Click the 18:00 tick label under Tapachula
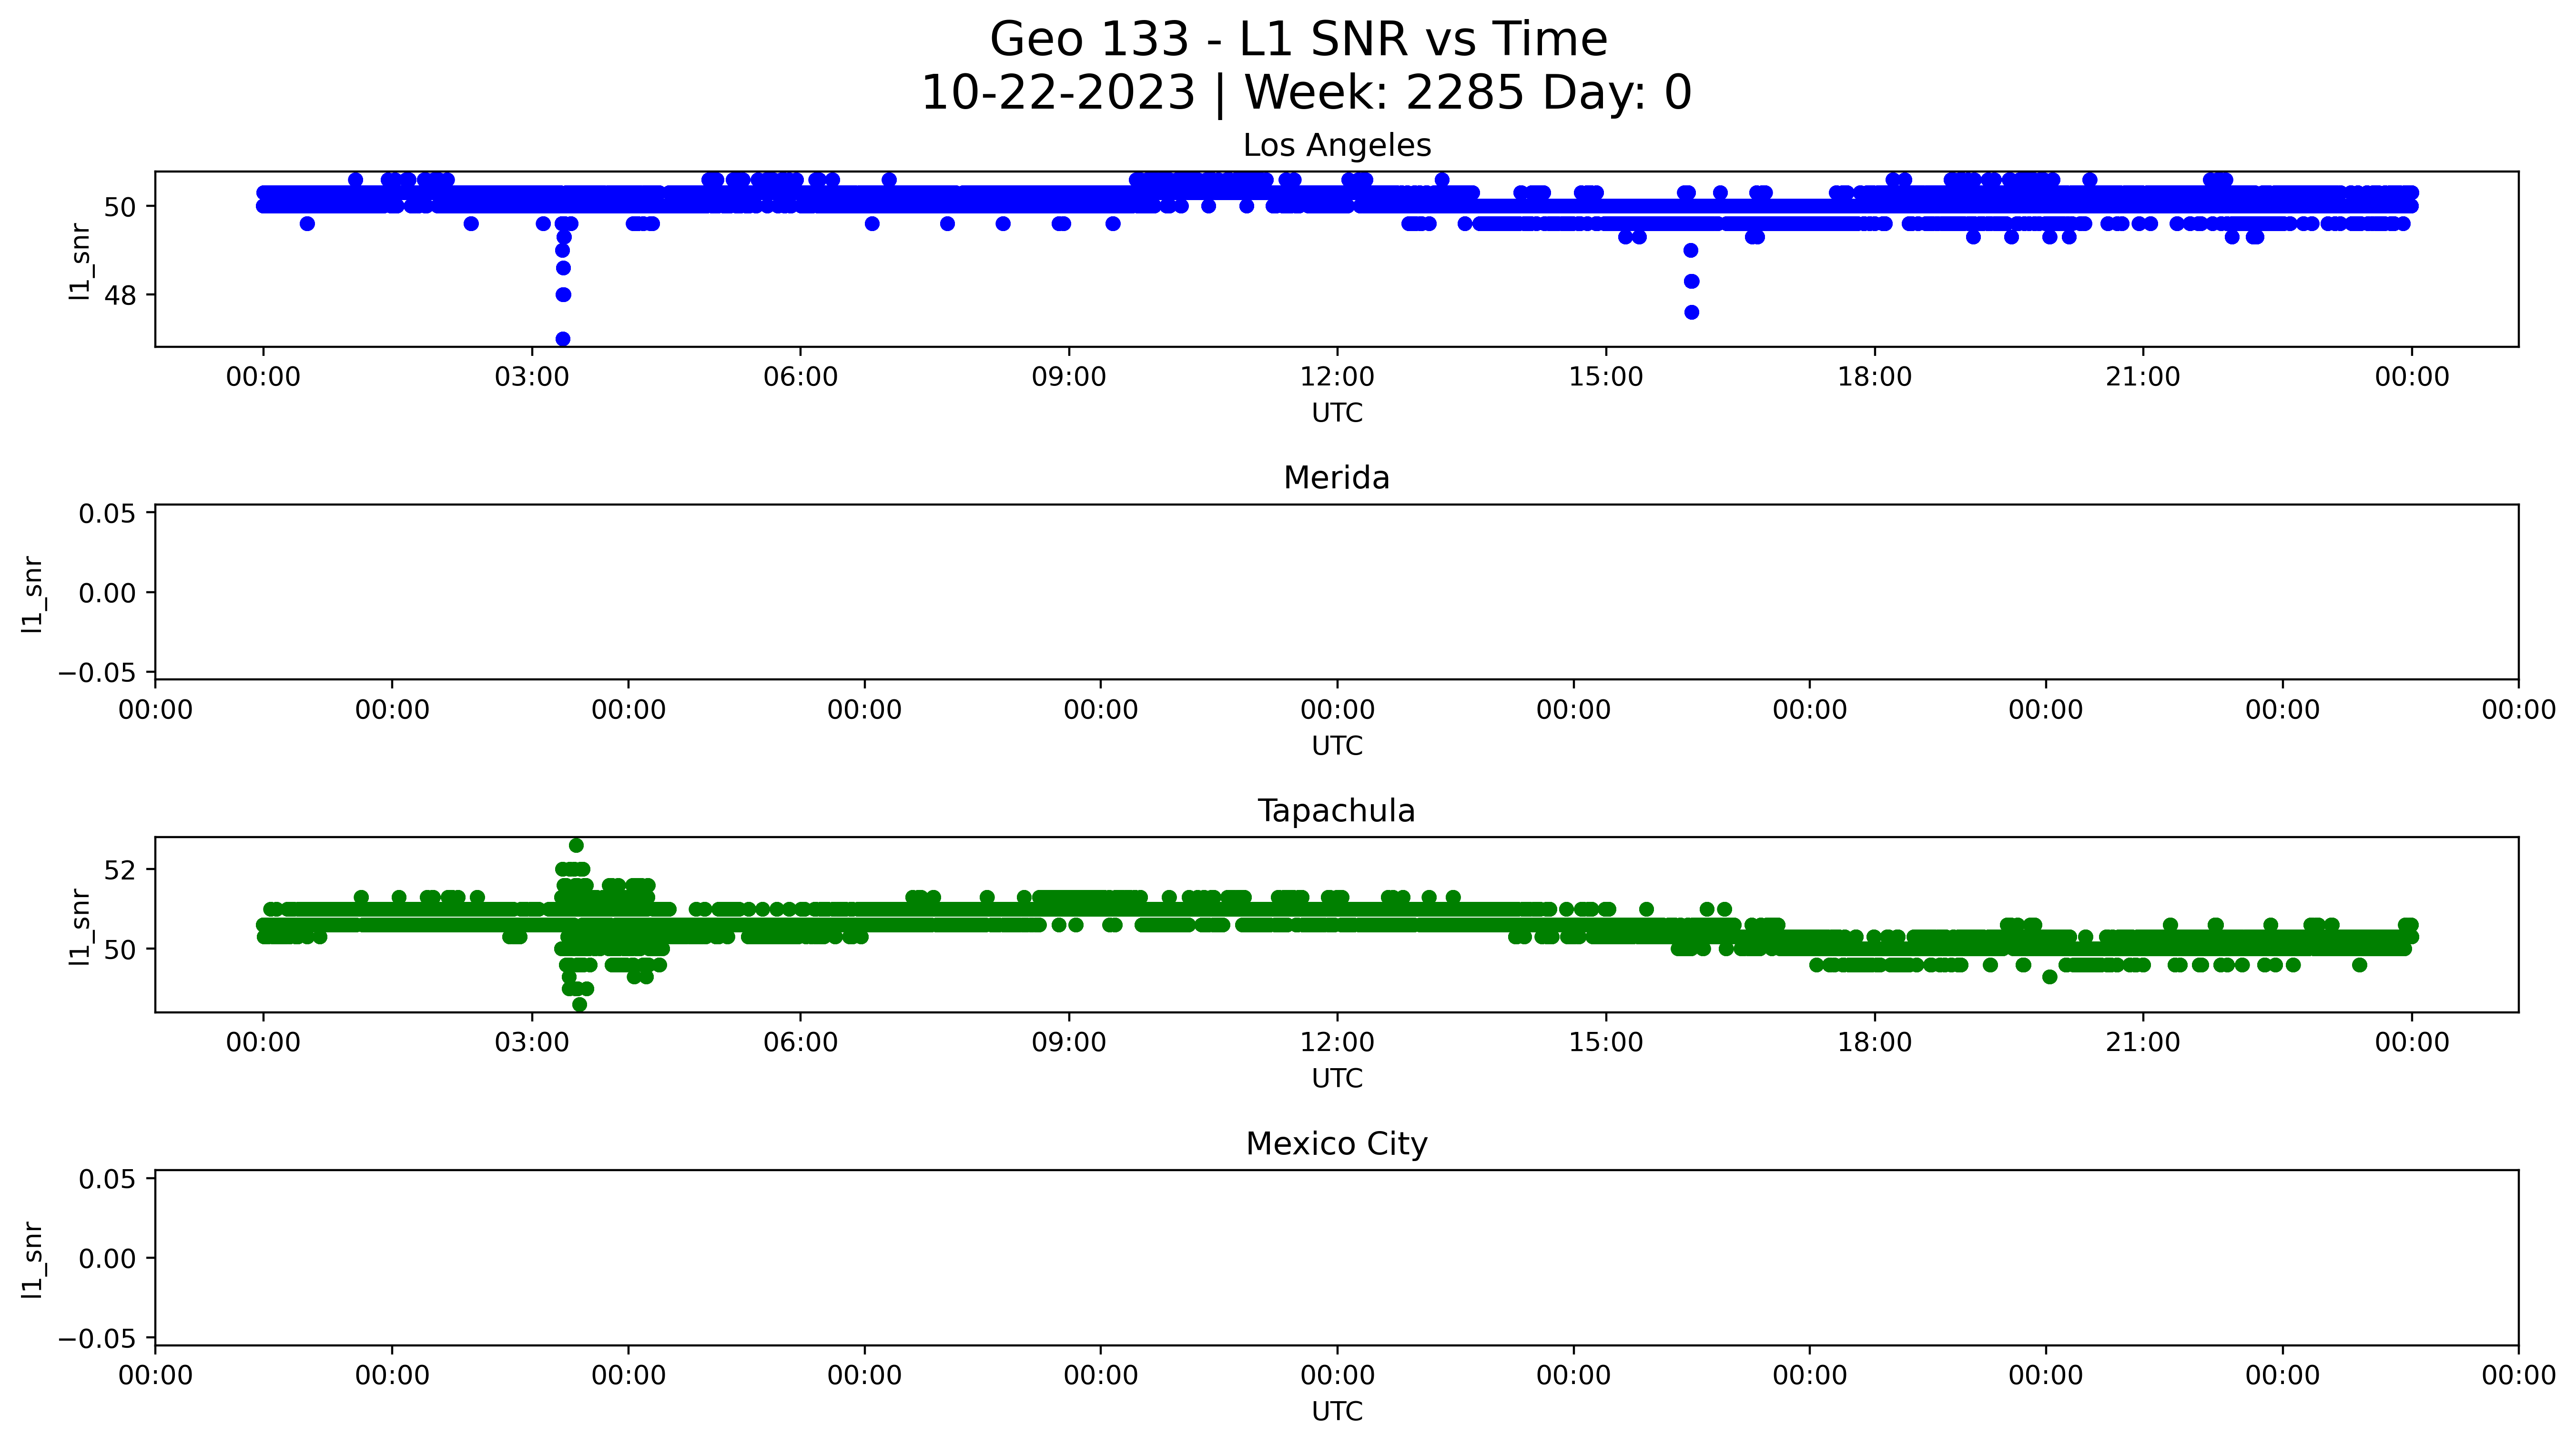Image resolution: width=2576 pixels, height=1445 pixels. (x=1874, y=1043)
